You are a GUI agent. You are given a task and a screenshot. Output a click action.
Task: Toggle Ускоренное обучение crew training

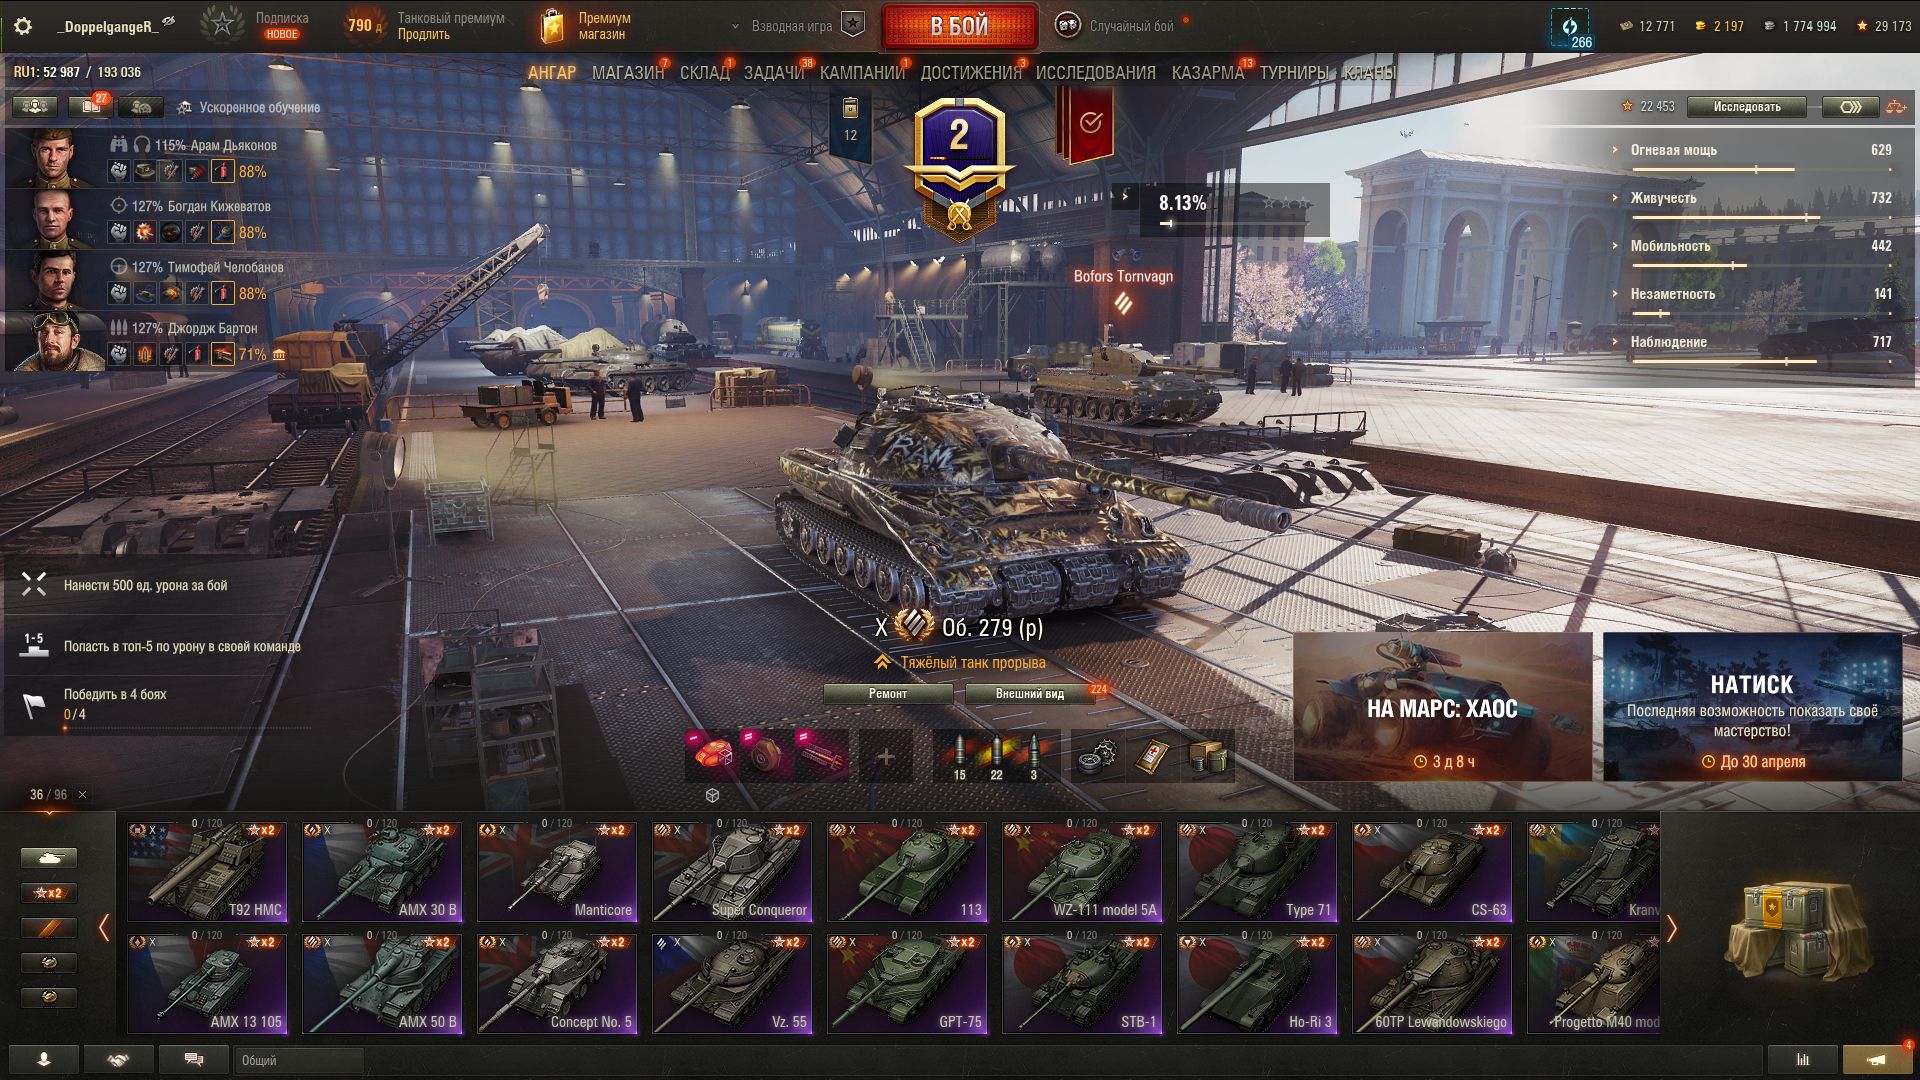click(248, 107)
